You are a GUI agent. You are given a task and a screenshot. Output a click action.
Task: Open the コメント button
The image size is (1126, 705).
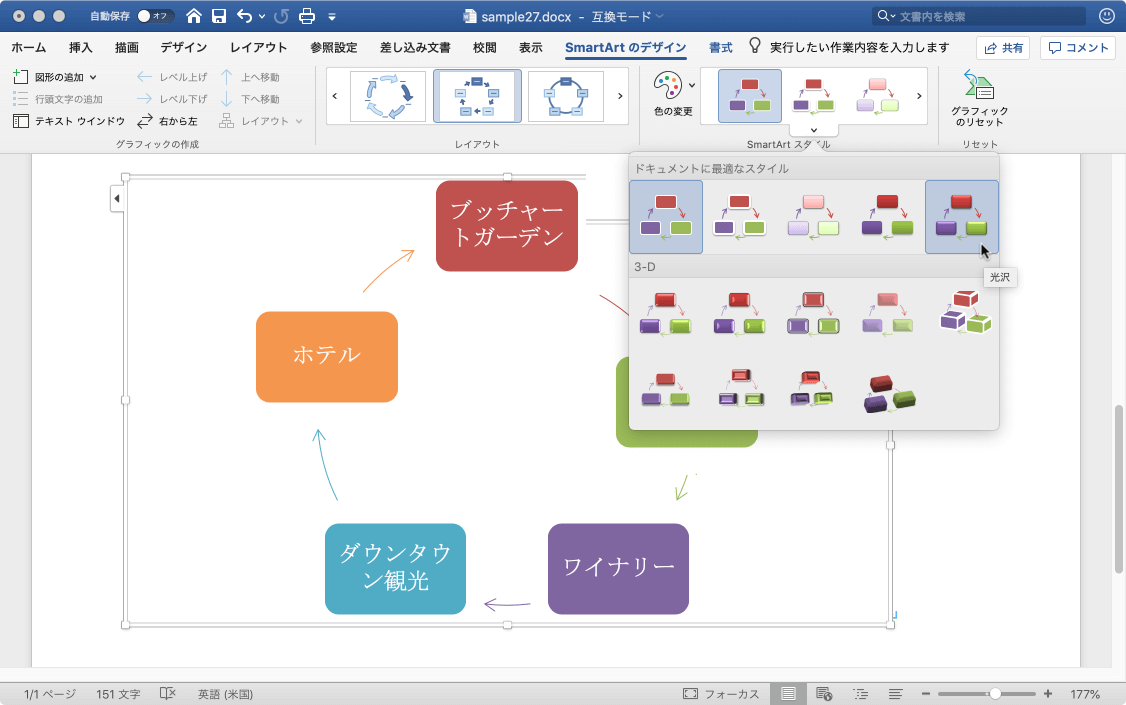coord(1078,47)
